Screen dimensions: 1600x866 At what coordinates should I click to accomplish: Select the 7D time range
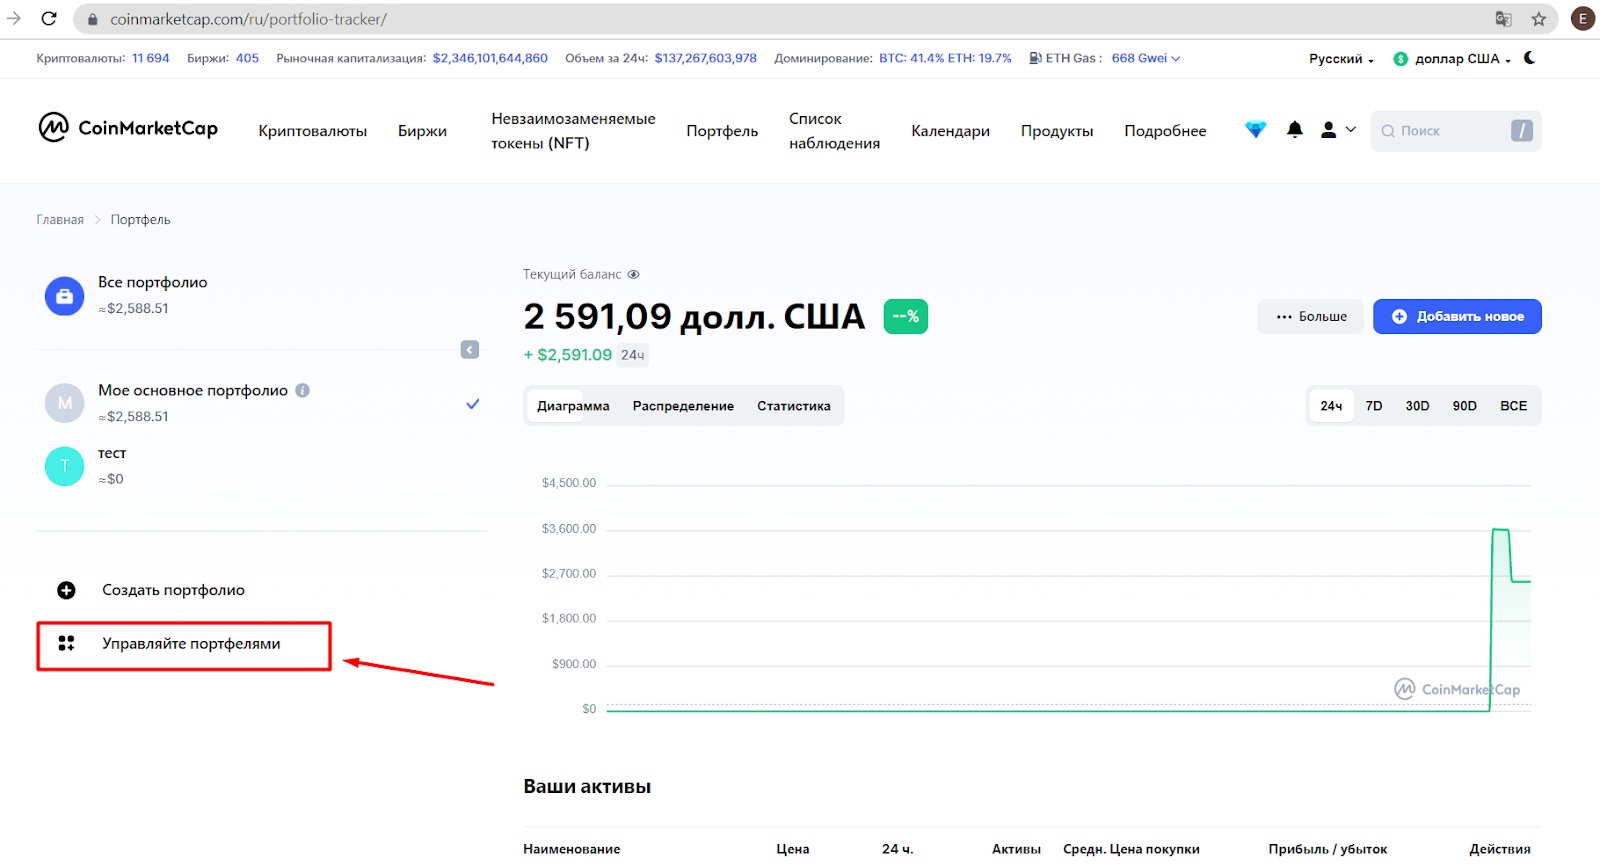(1374, 406)
